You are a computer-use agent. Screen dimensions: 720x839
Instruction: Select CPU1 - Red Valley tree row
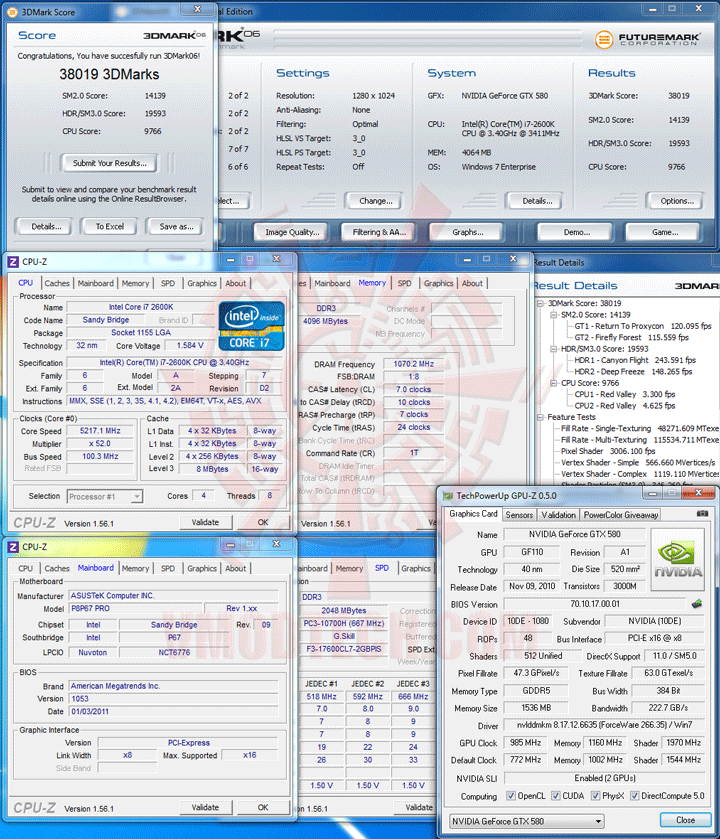pos(625,394)
